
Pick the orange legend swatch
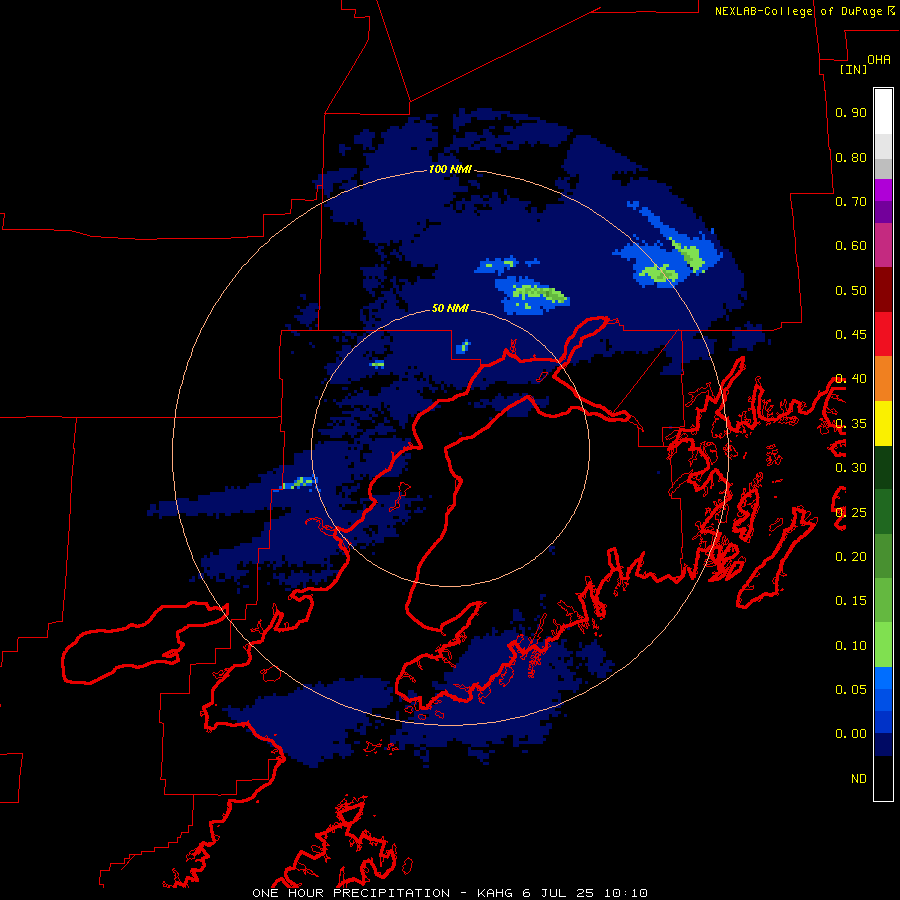(883, 379)
